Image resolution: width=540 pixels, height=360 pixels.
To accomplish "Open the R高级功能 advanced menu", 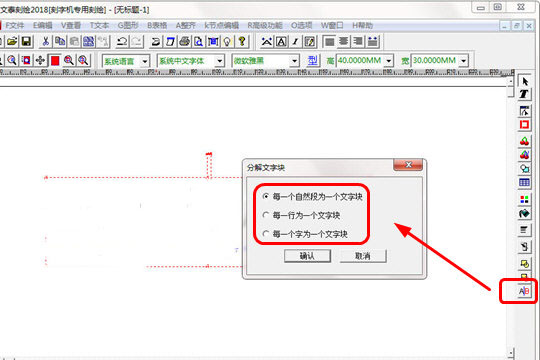I will 265,25.
